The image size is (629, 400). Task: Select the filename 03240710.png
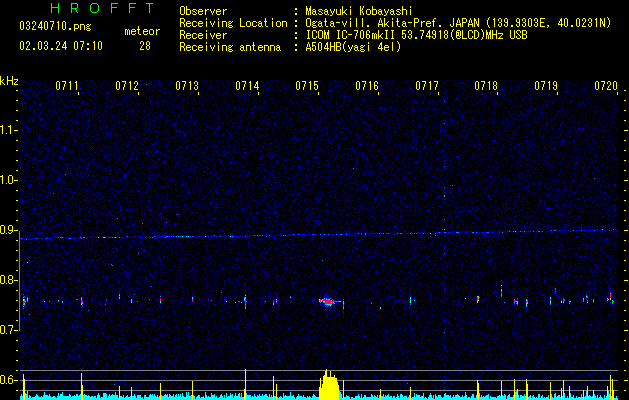tap(55, 26)
